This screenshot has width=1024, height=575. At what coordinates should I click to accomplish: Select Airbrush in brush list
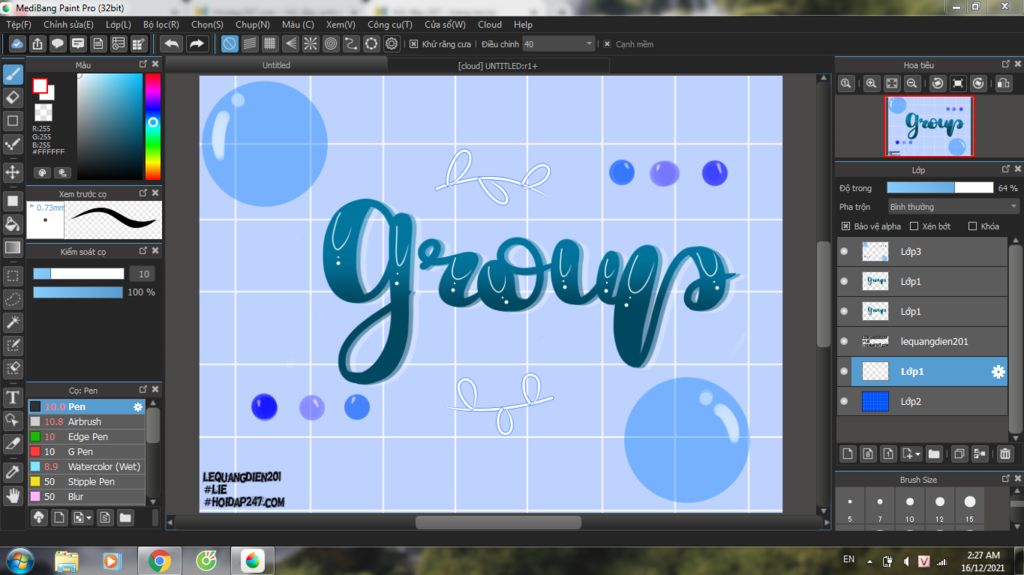(87, 421)
